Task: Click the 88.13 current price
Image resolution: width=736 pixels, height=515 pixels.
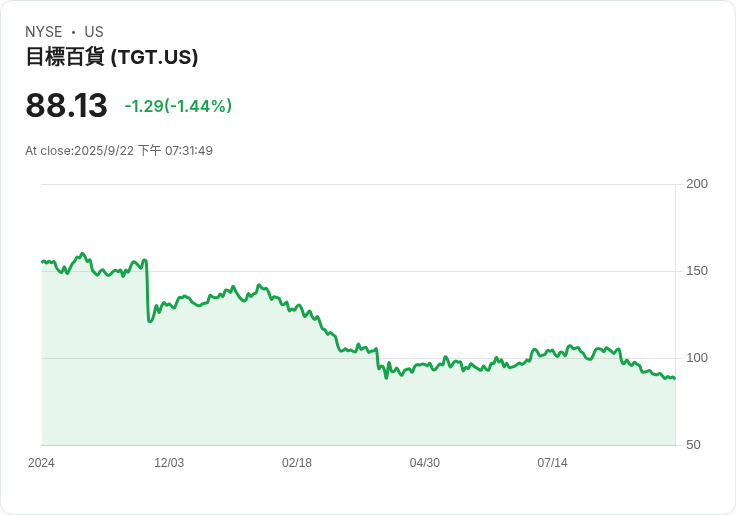Action: click(x=66, y=106)
